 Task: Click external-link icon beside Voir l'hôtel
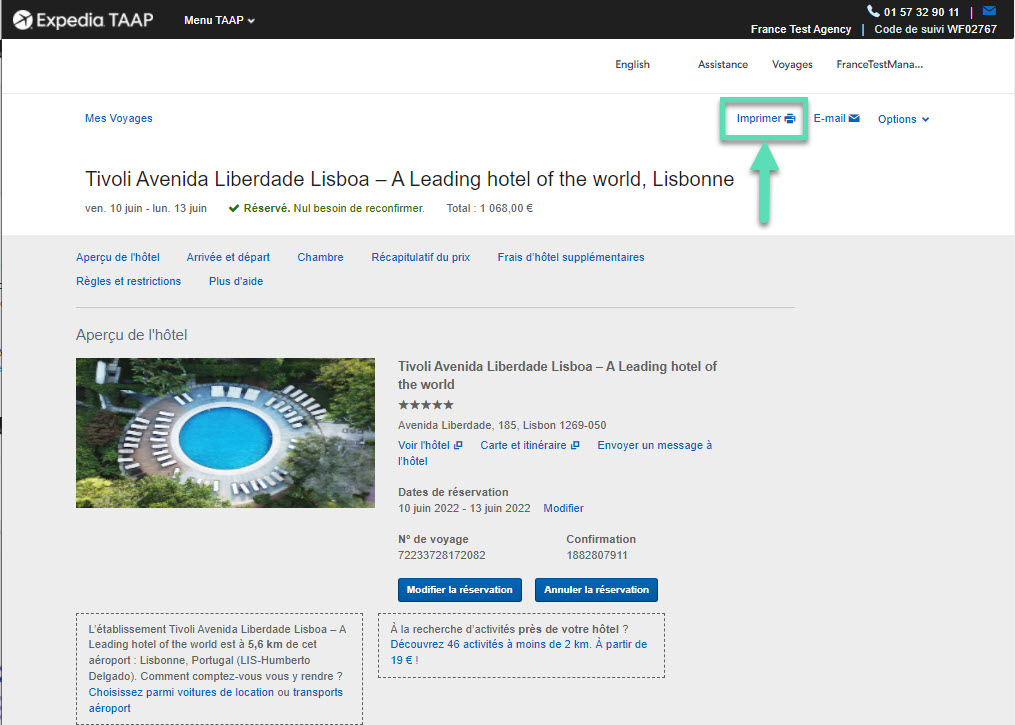(458, 445)
